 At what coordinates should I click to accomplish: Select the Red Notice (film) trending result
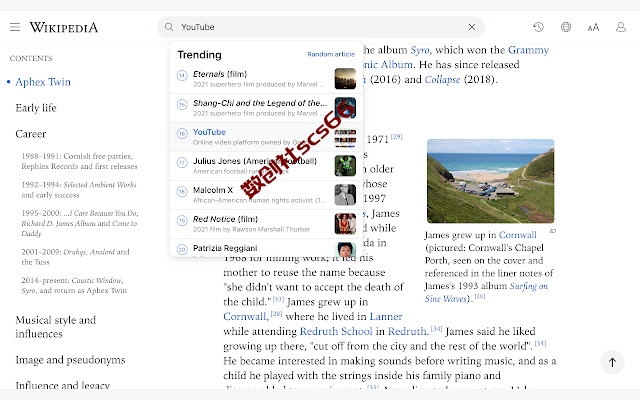[x=266, y=224]
